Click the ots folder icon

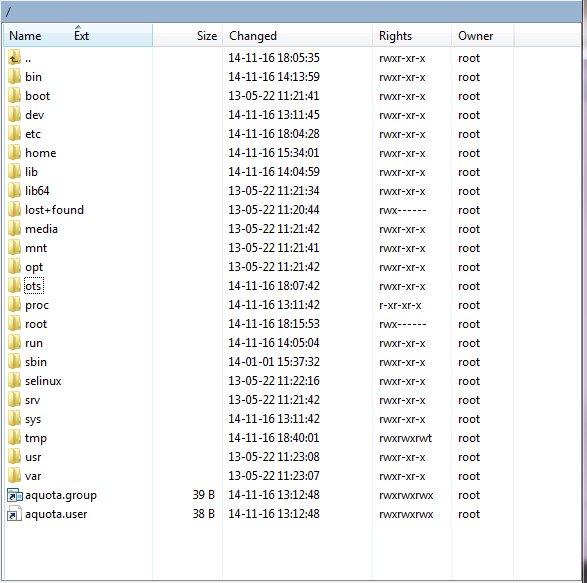14,286
